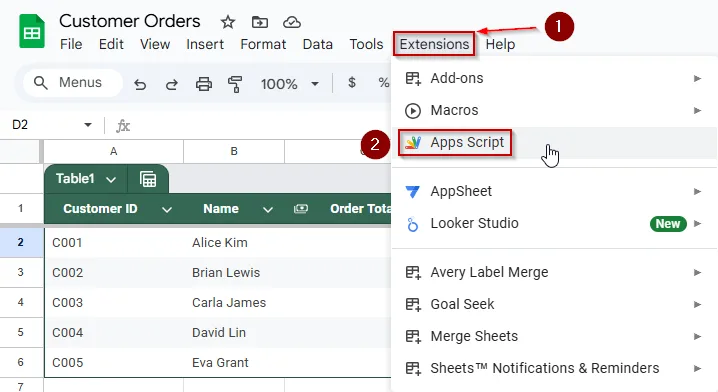Select column B header
The image size is (718, 392).
point(234,152)
